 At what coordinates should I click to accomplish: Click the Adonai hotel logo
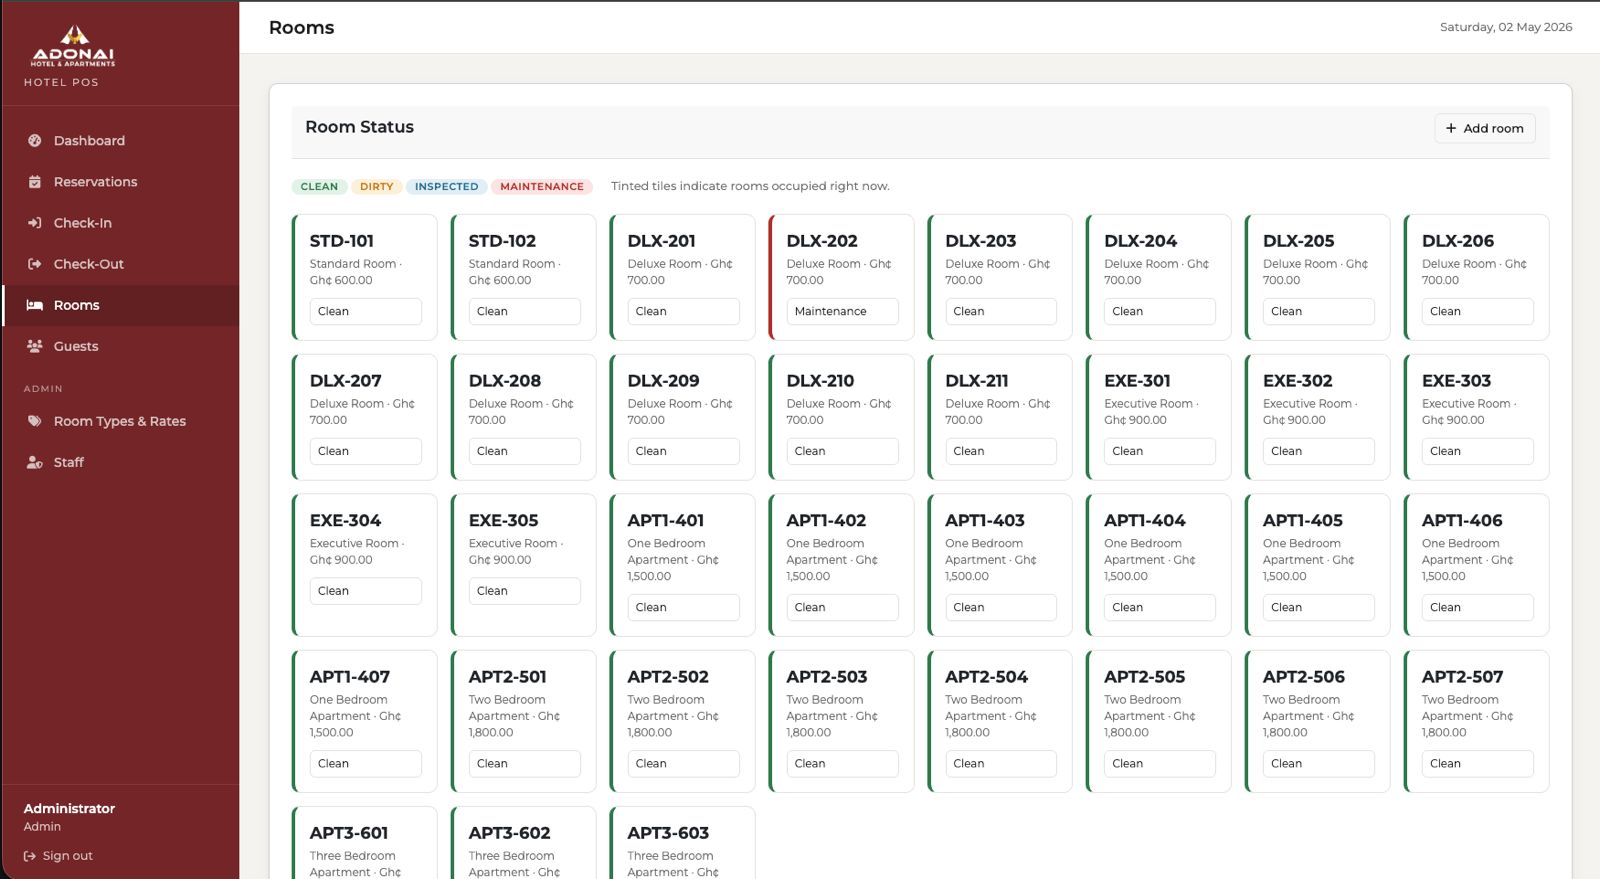tap(73, 47)
